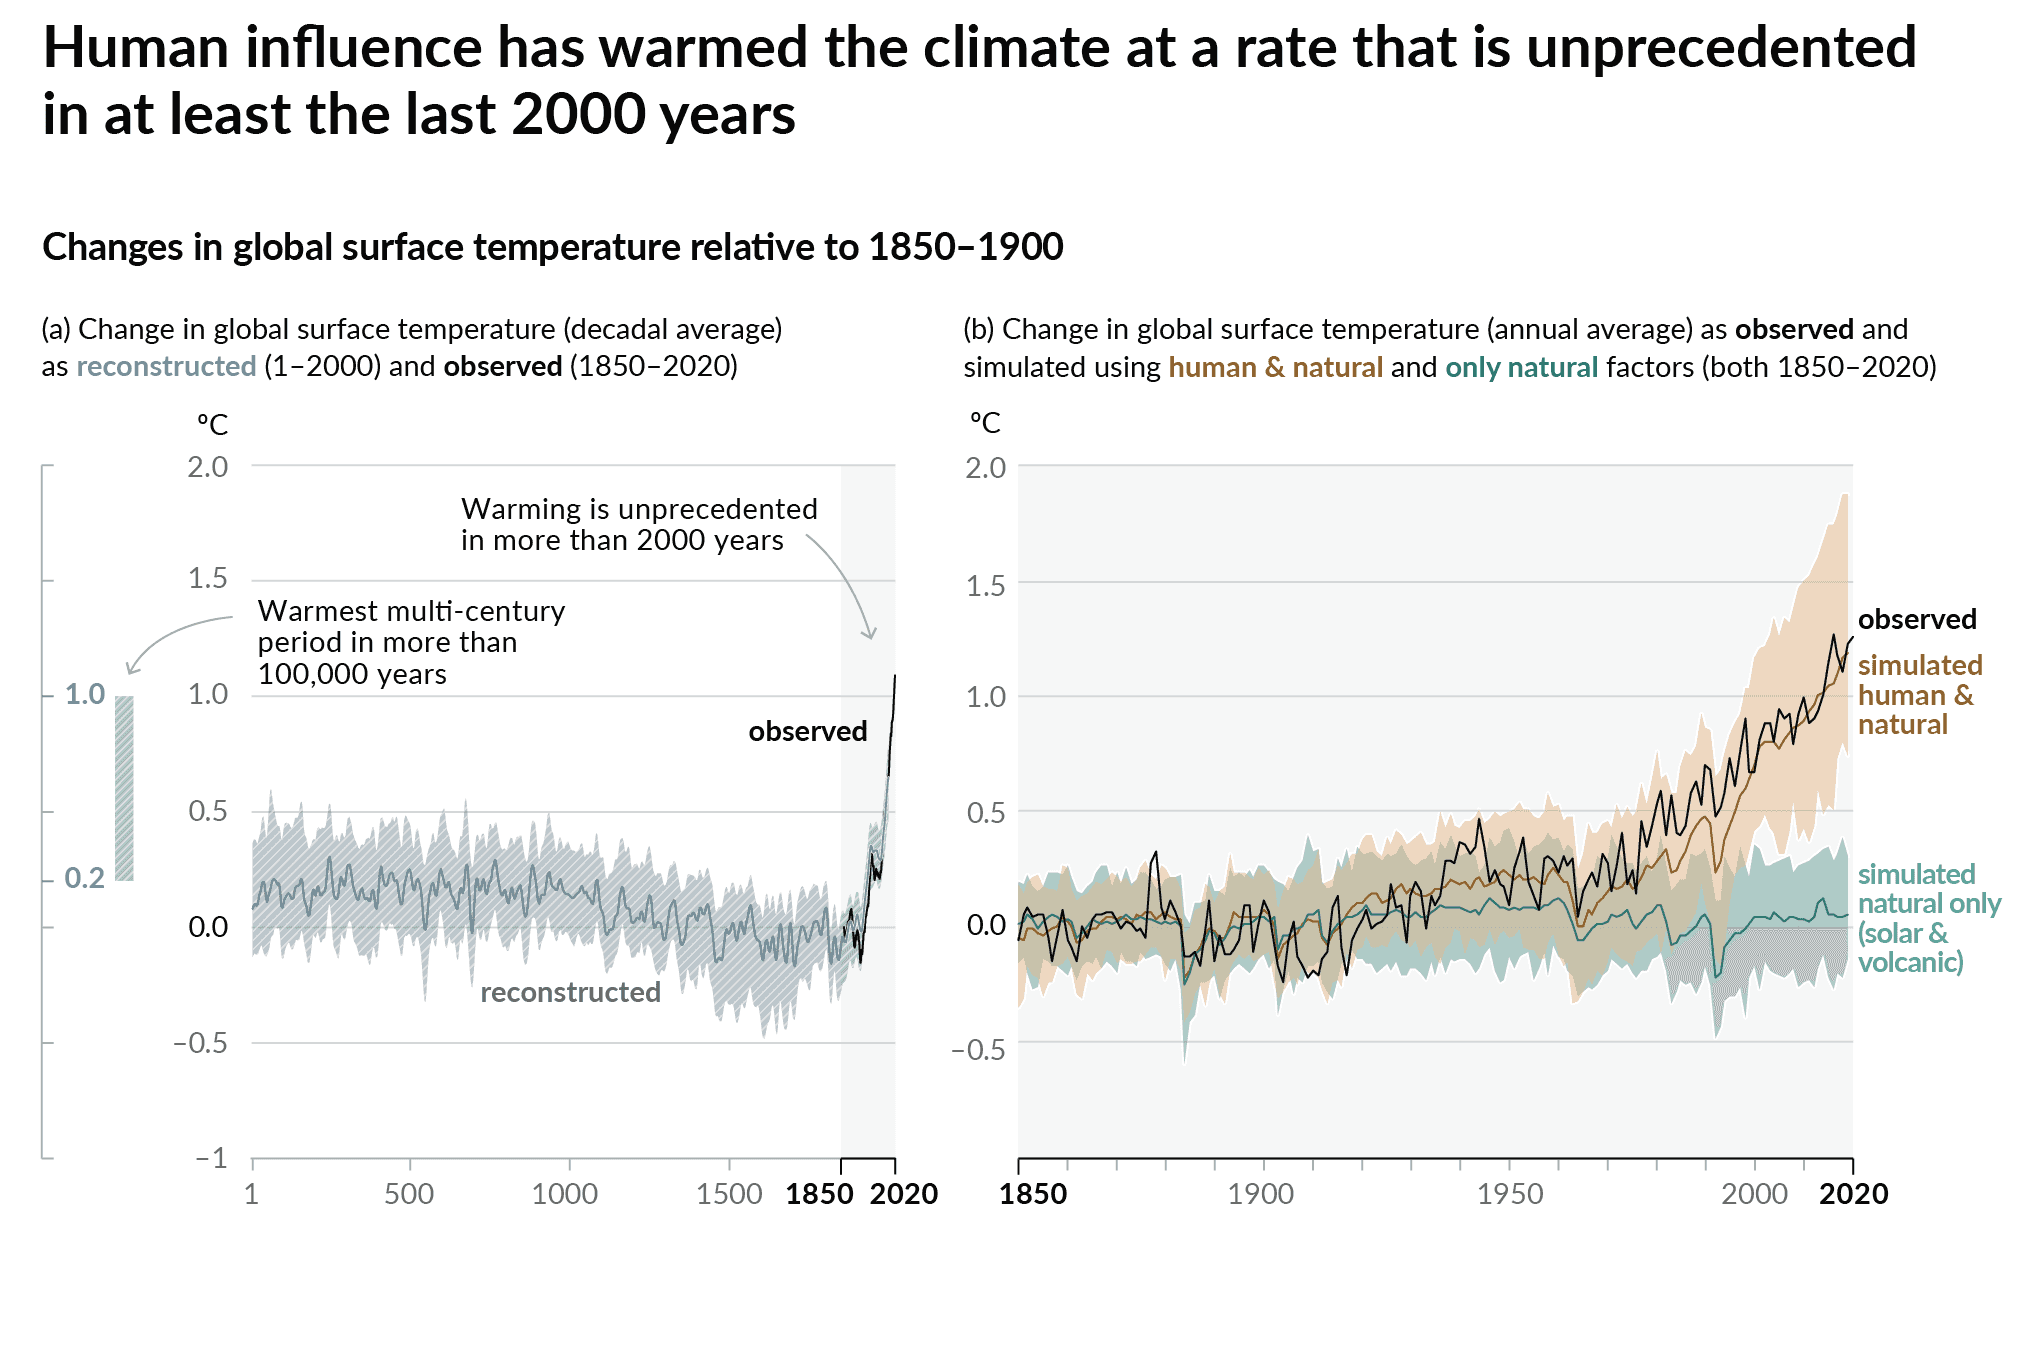
Task: Click the brown 'human & natural' text in panel (b) caption
Action: (1275, 368)
